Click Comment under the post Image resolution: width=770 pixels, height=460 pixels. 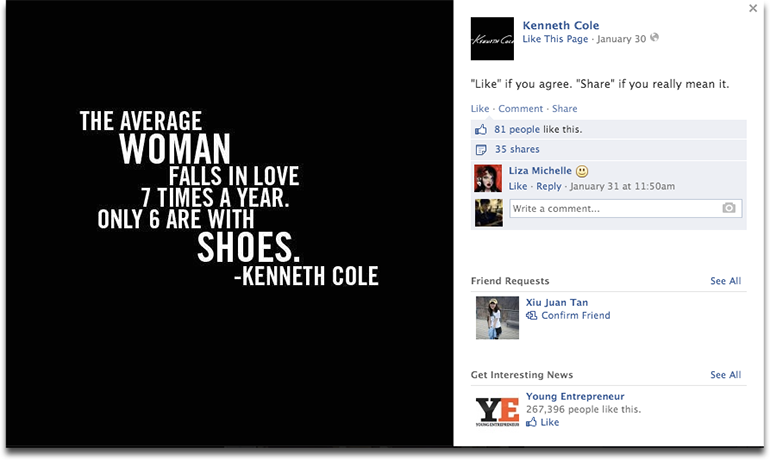pyautogui.click(x=521, y=108)
